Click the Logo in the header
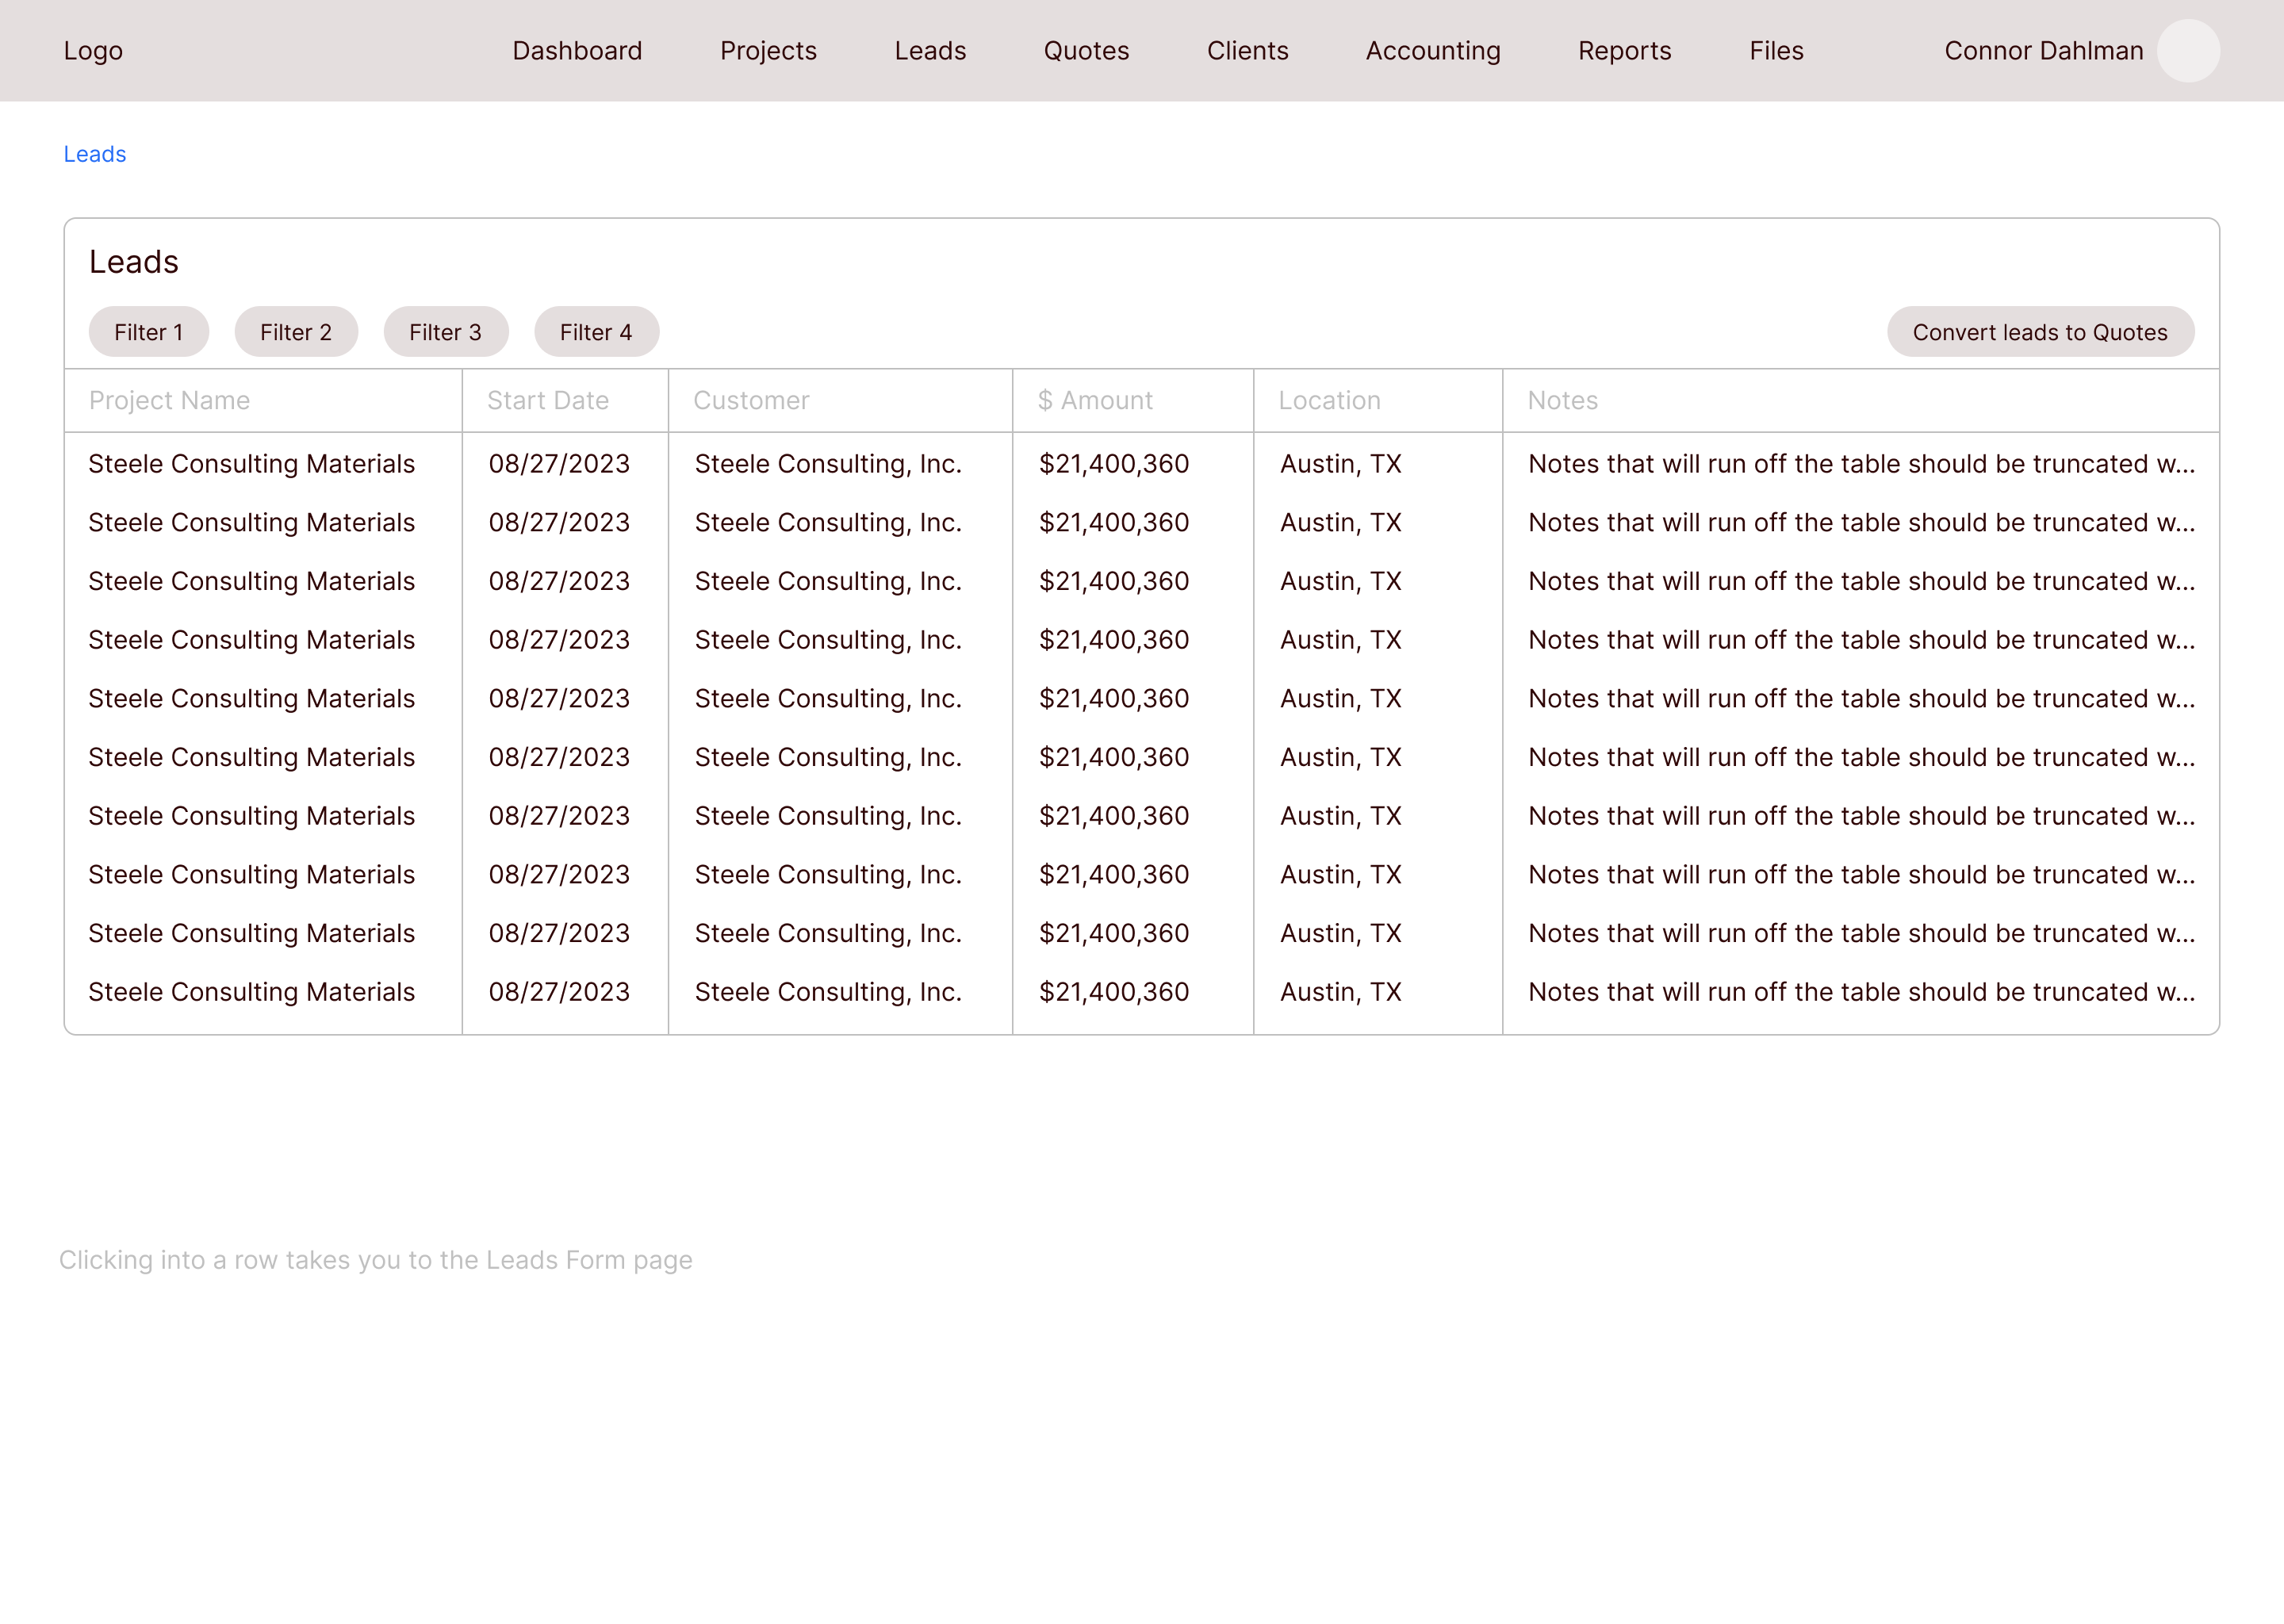Image resolution: width=2284 pixels, height=1624 pixels. (93, 51)
